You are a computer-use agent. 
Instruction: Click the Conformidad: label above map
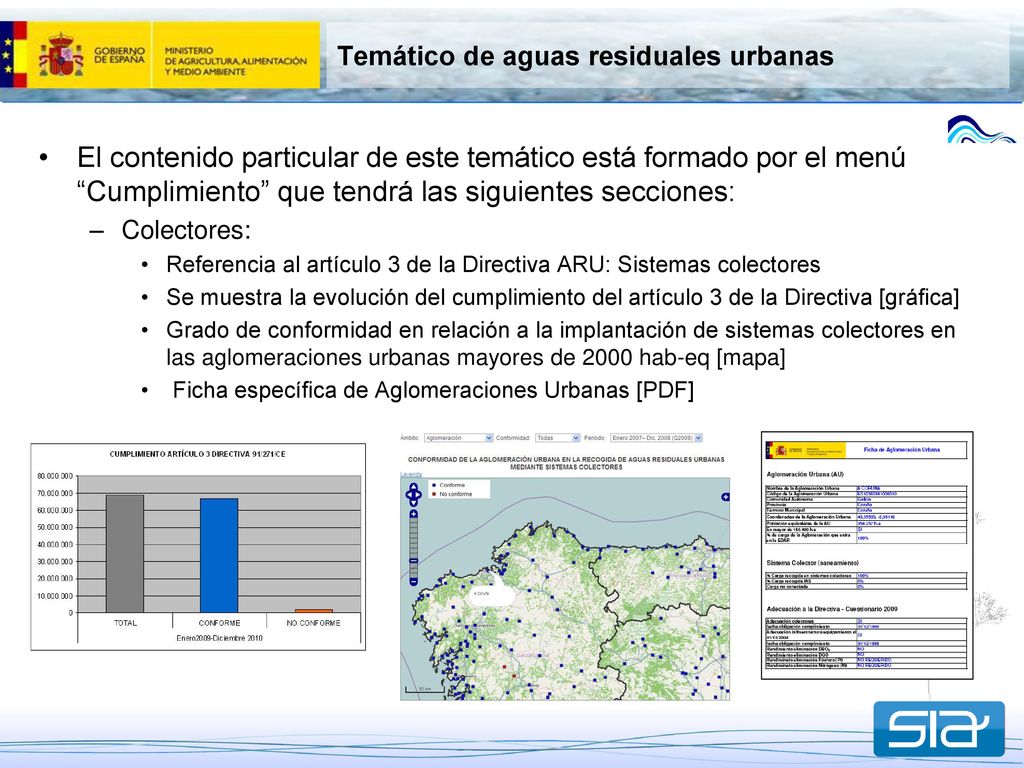tap(513, 438)
